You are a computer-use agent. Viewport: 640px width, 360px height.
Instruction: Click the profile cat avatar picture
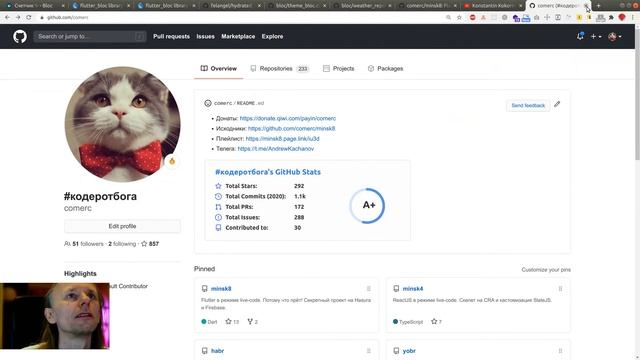click(122, 124)
